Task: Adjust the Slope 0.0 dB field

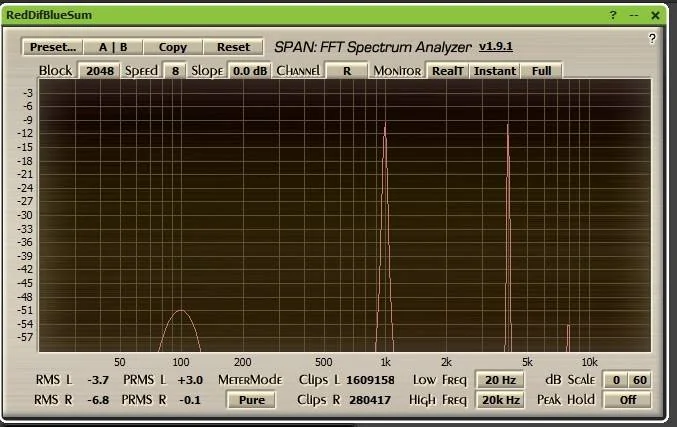Action: pos(249,71)
